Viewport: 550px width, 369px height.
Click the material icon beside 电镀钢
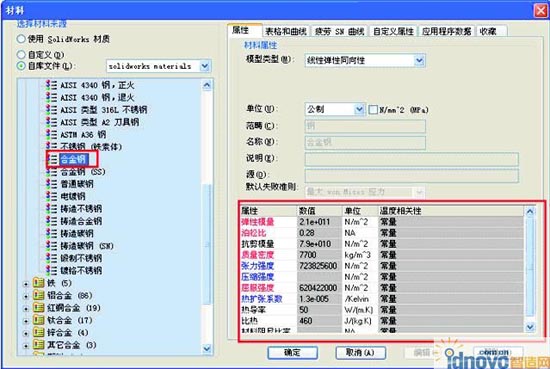[51, 196]
